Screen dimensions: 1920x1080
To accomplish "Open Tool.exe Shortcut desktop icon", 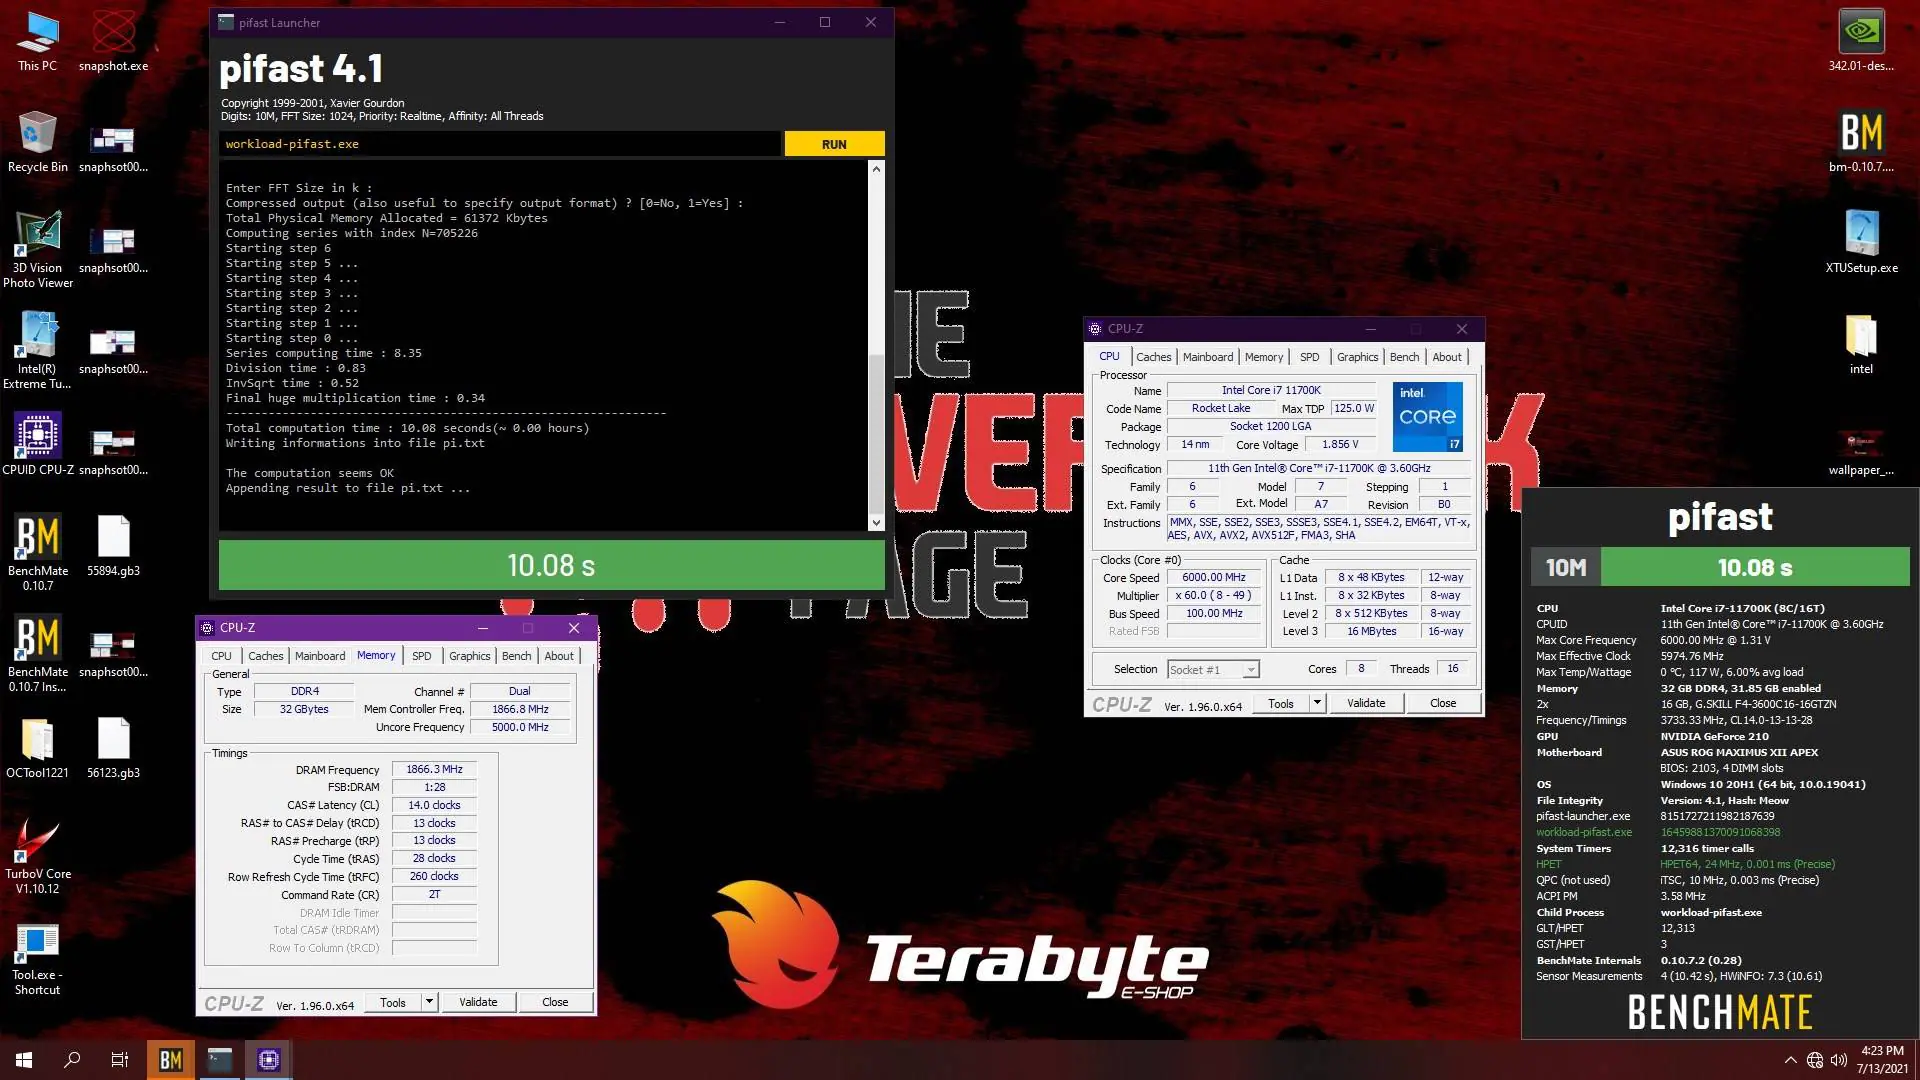I will click(x=37, y=958).
